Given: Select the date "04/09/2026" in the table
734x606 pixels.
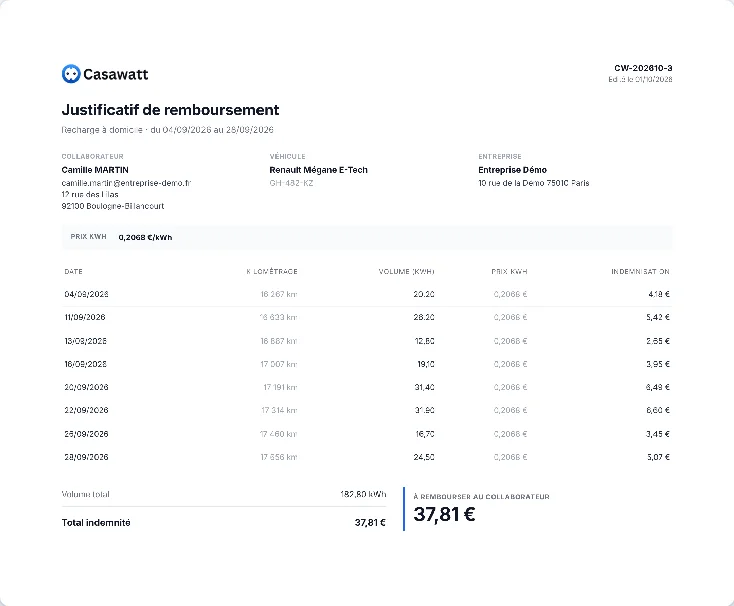Looking at the screenshot, I should (x=86, y=294).
